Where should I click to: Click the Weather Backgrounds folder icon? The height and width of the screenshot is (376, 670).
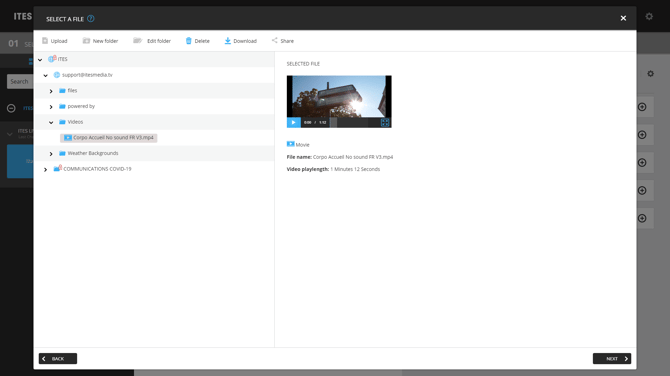[x=62, y=153]
